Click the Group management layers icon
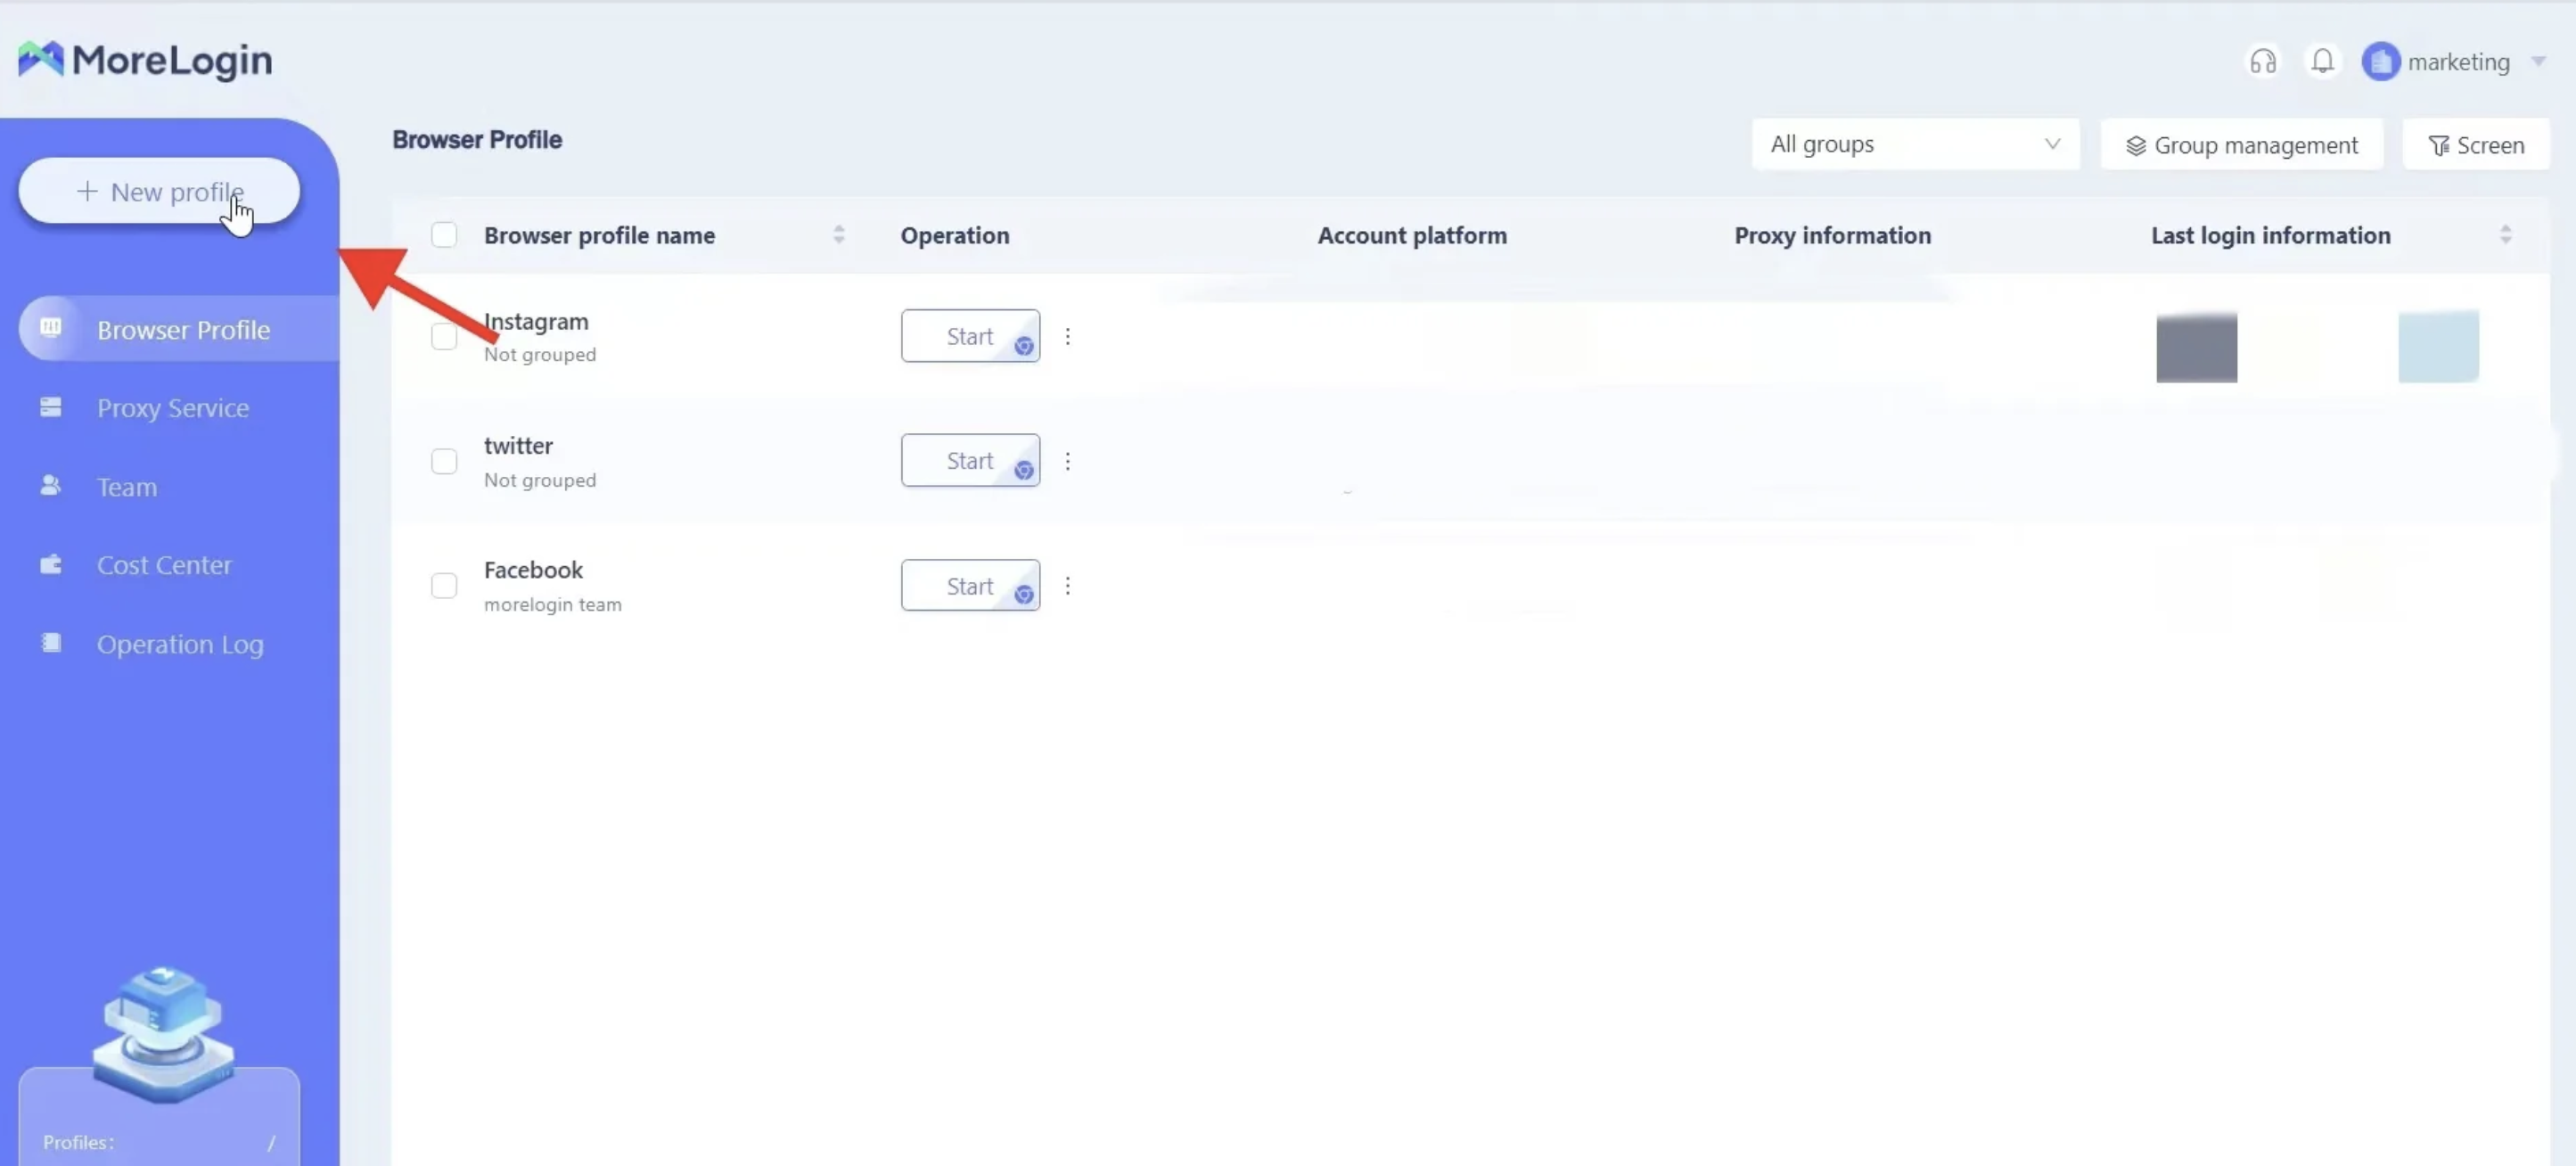Screen dimensions: 2576x1166 [2136, 146]
